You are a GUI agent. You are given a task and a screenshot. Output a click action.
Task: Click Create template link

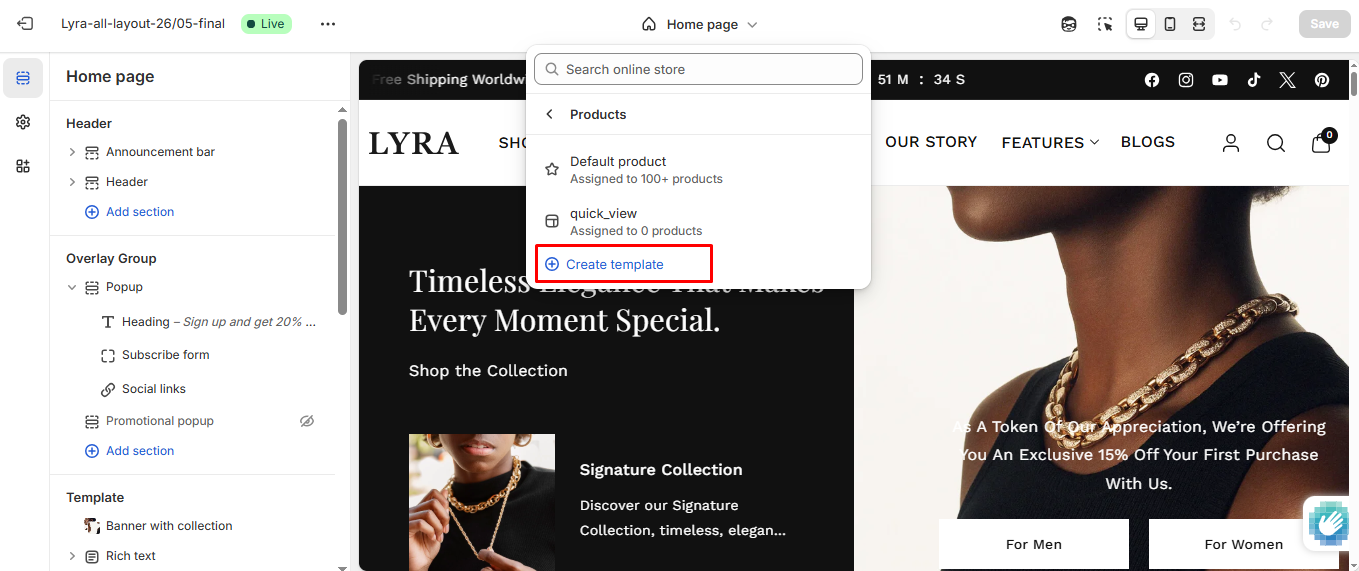click(x=614, y=264)
